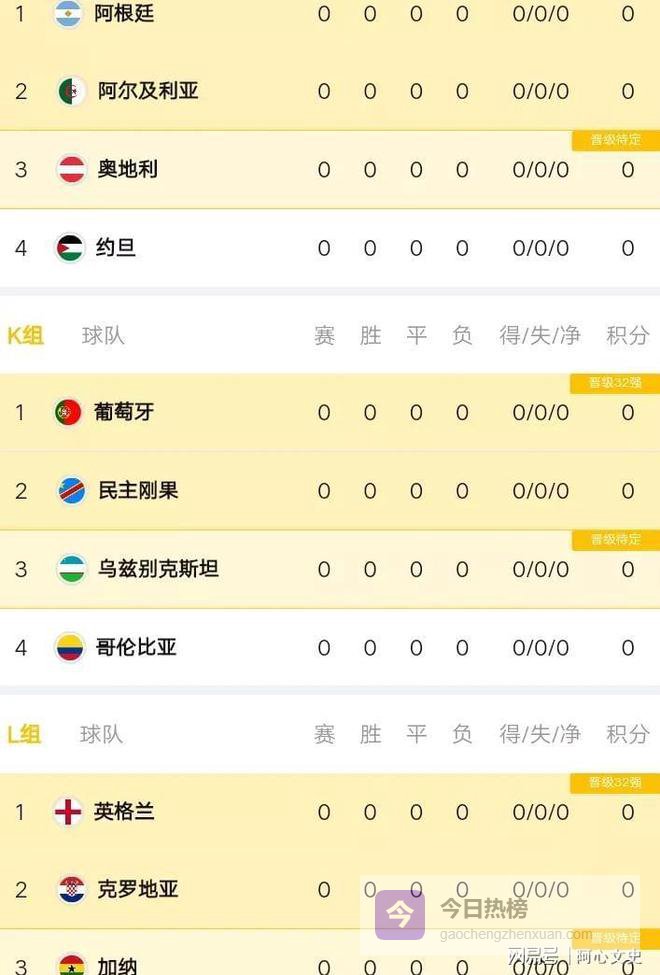The image size is (660, 975).
Task: Click the L组 group header
Action: (25, 735)
